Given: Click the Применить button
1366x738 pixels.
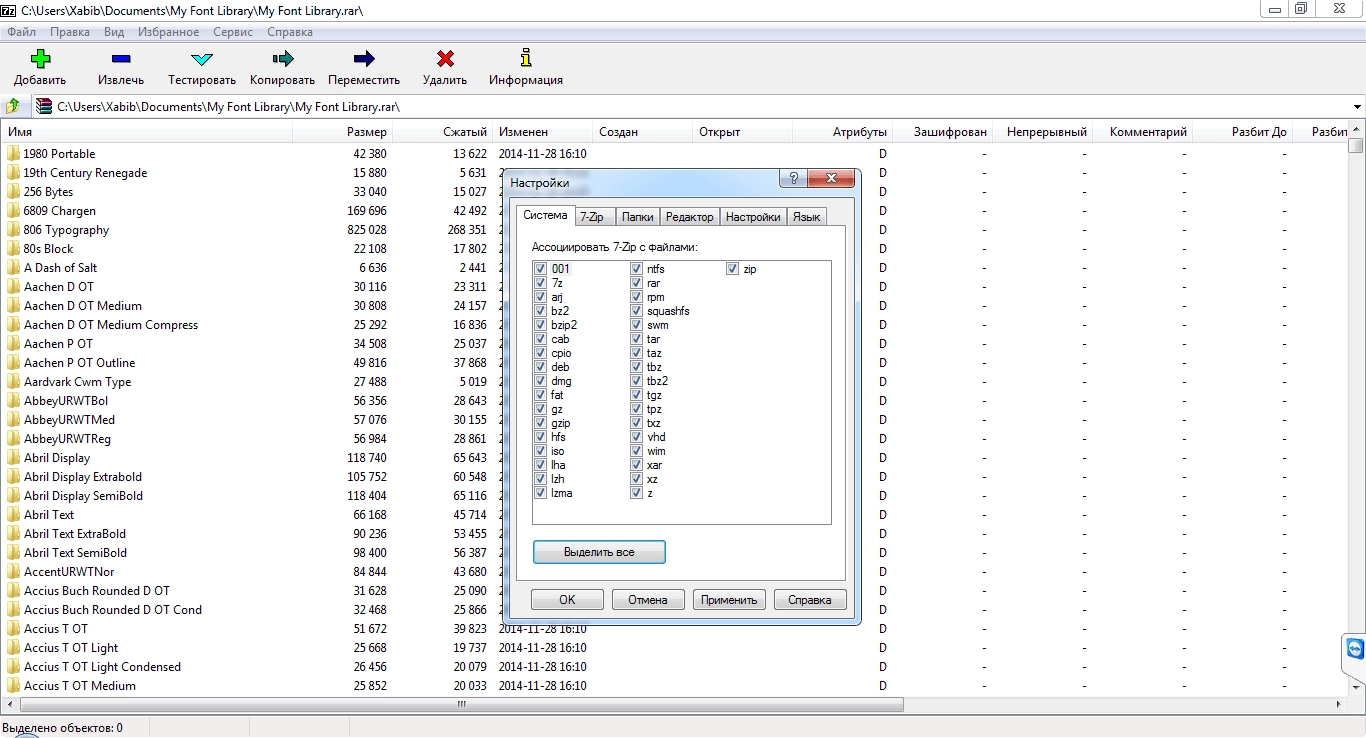Looking at the screenshot, I should [x=729, y=600].
